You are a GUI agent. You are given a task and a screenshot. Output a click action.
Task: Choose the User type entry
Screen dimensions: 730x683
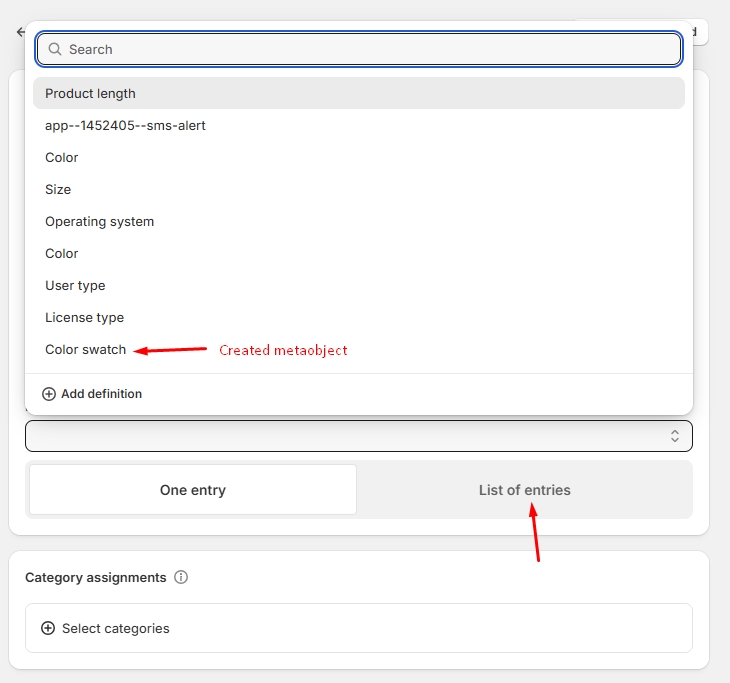75,285
